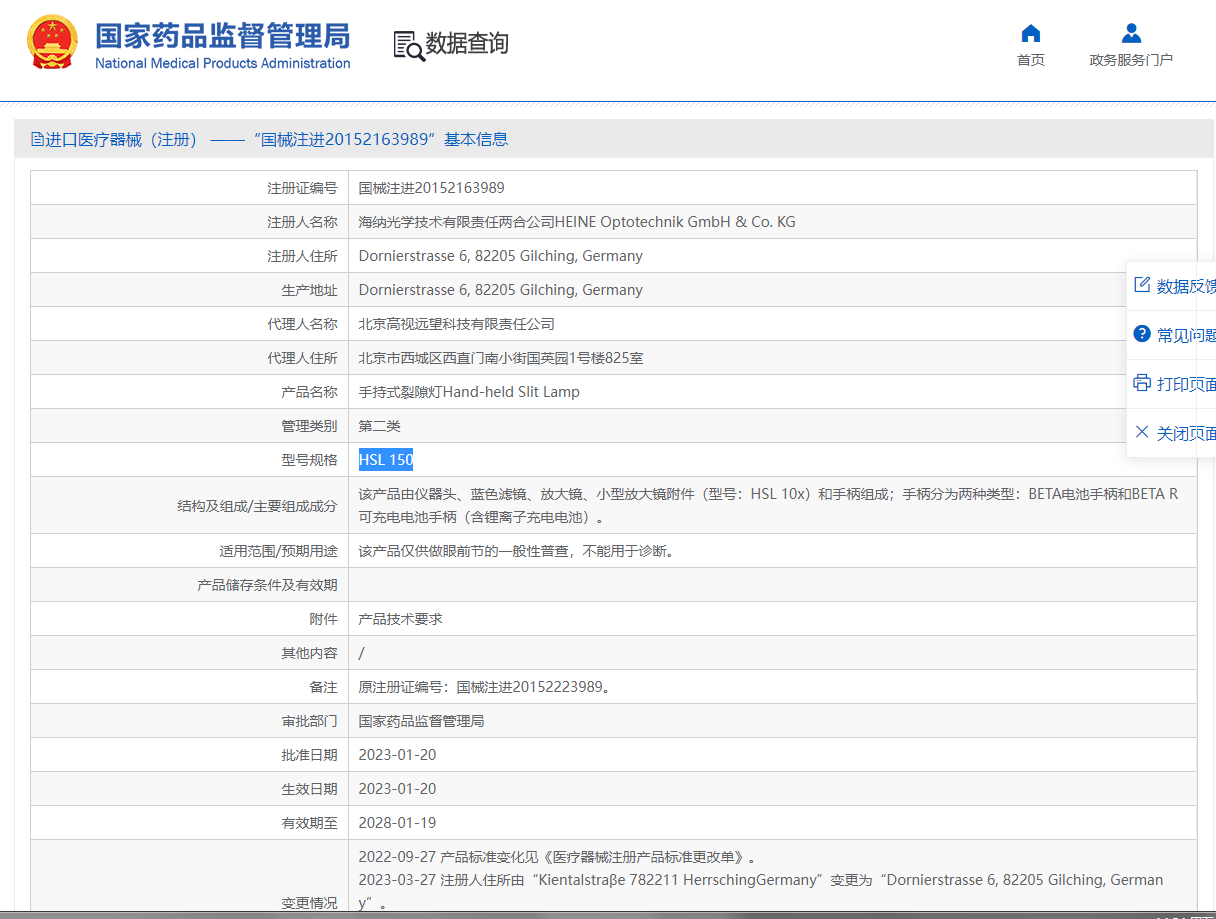The width and height of the screenshot is (1216, 919).
Task: Click the document icon beside 进口医疗器械 heading
Action: pos(37,139)
